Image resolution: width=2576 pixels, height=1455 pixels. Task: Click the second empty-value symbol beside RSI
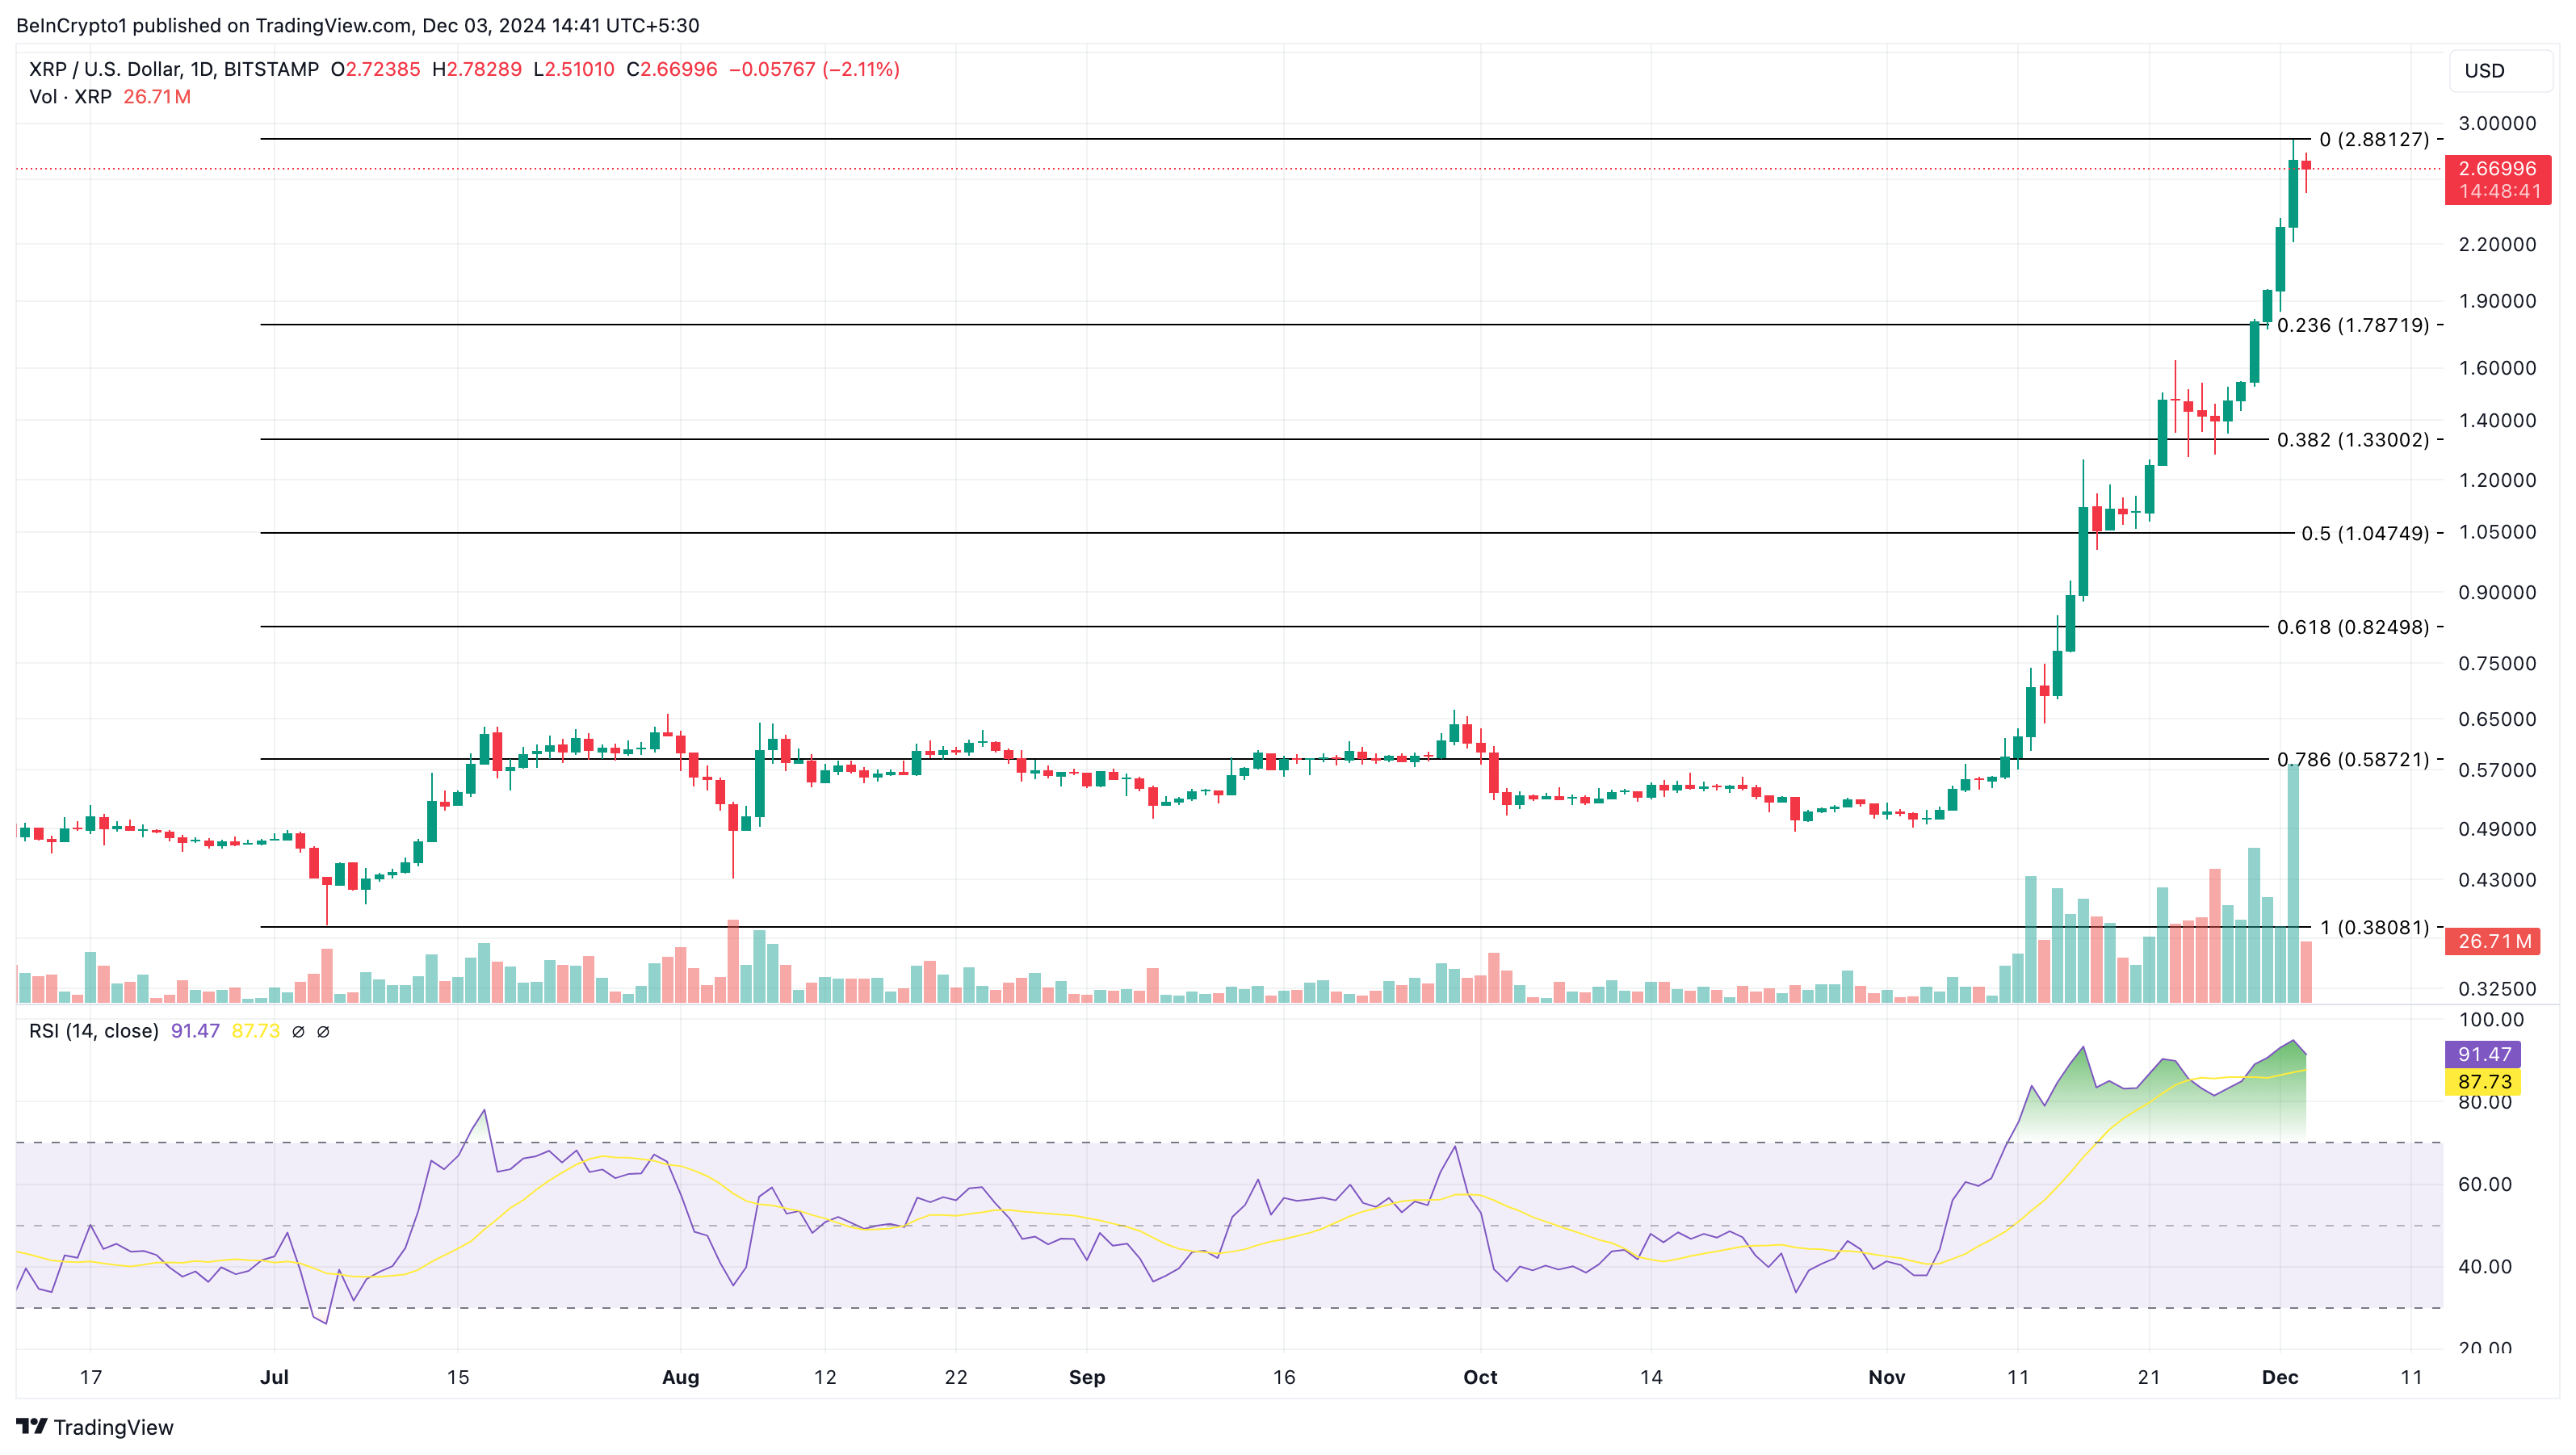pos(323,1031)
